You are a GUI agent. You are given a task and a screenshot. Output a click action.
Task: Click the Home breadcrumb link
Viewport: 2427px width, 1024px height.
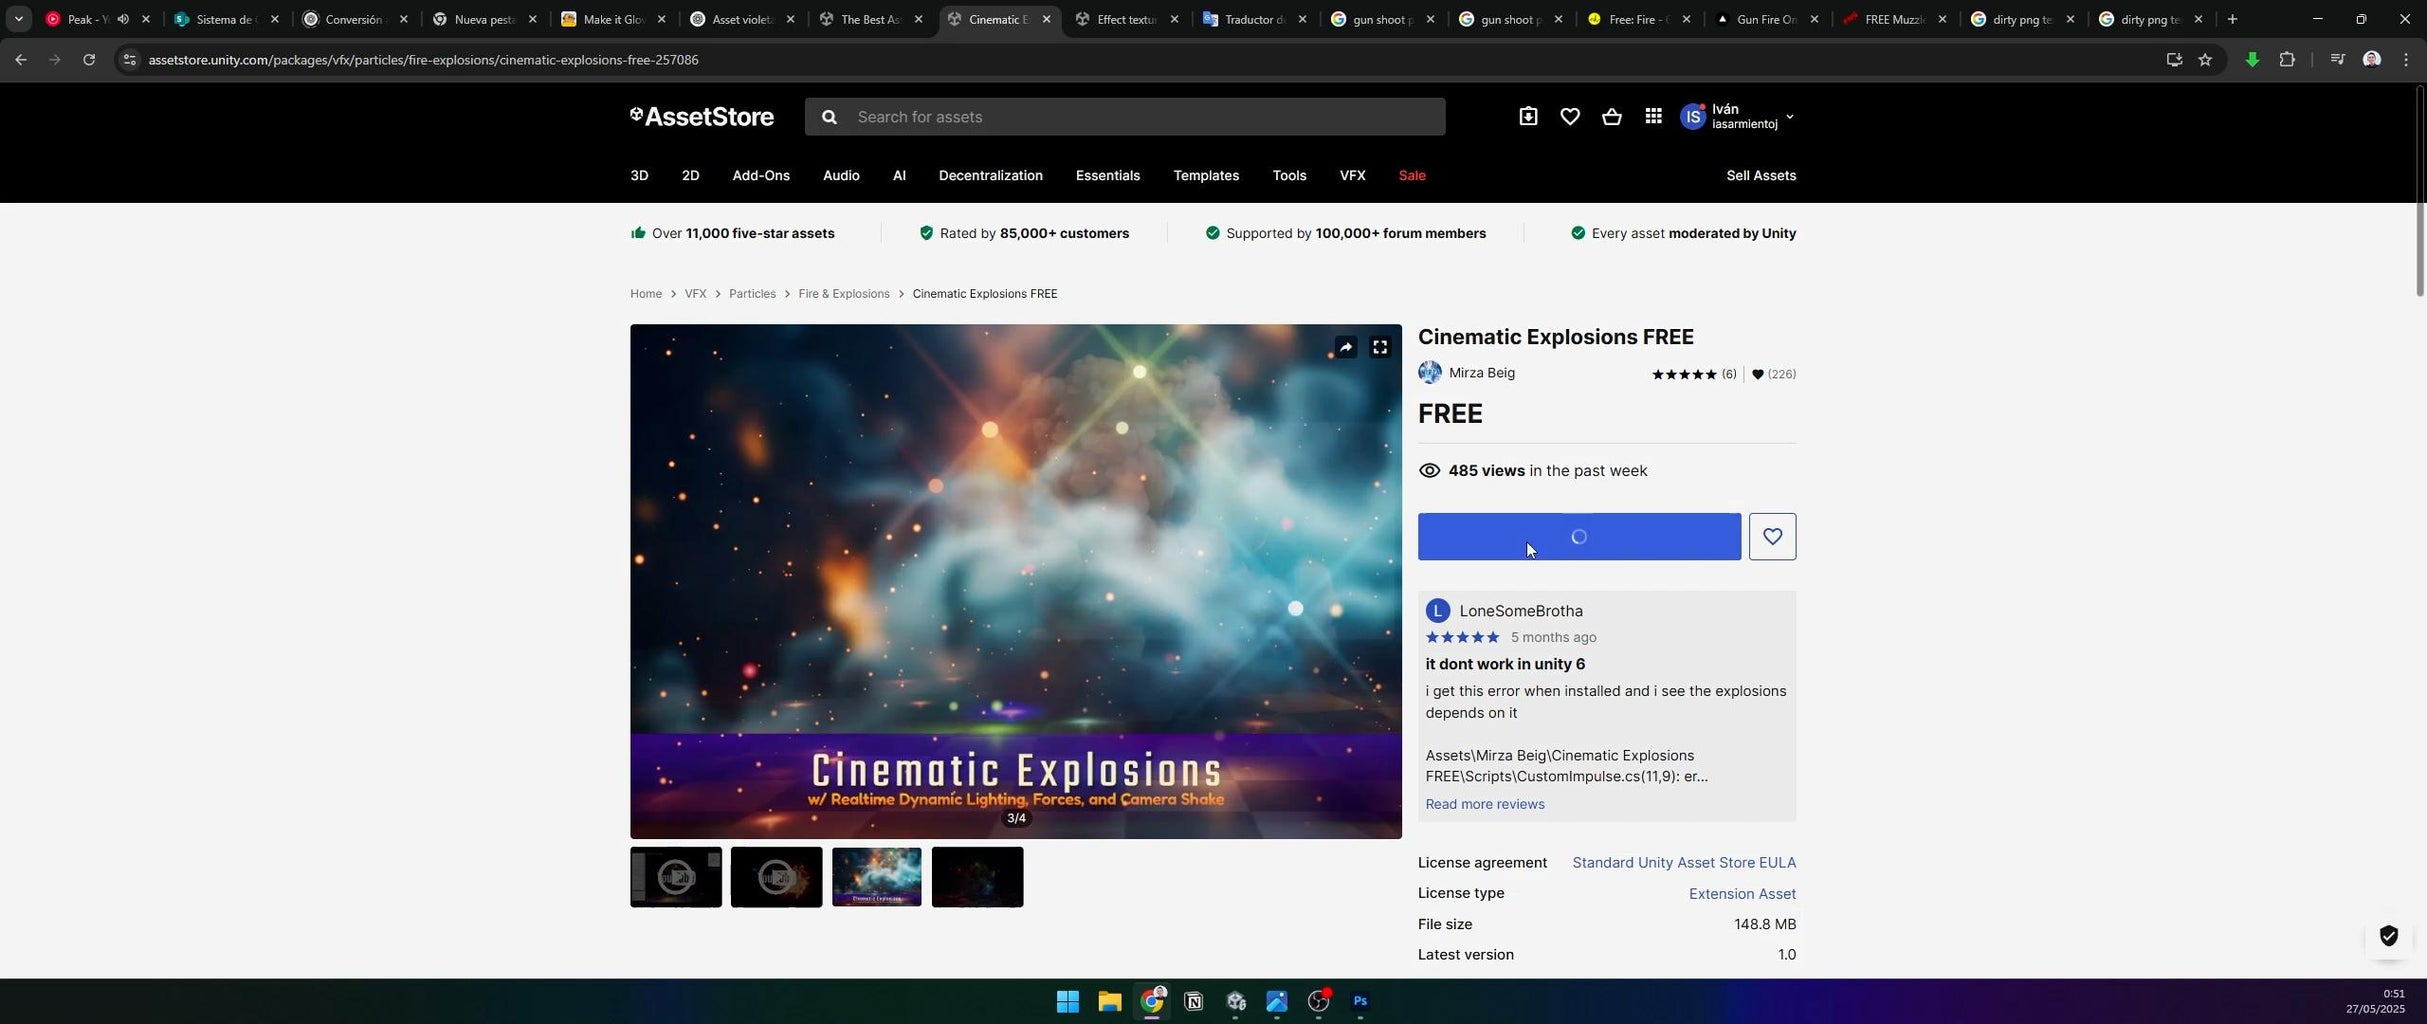tap(646, 294)
